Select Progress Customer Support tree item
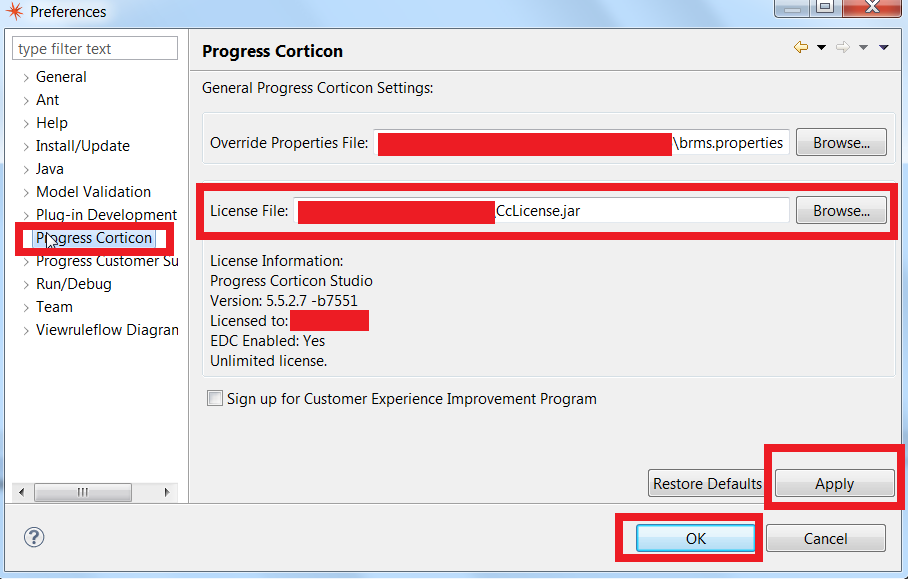Image resolution: width=908 pixels, height=579 pixels. [107, 261]
